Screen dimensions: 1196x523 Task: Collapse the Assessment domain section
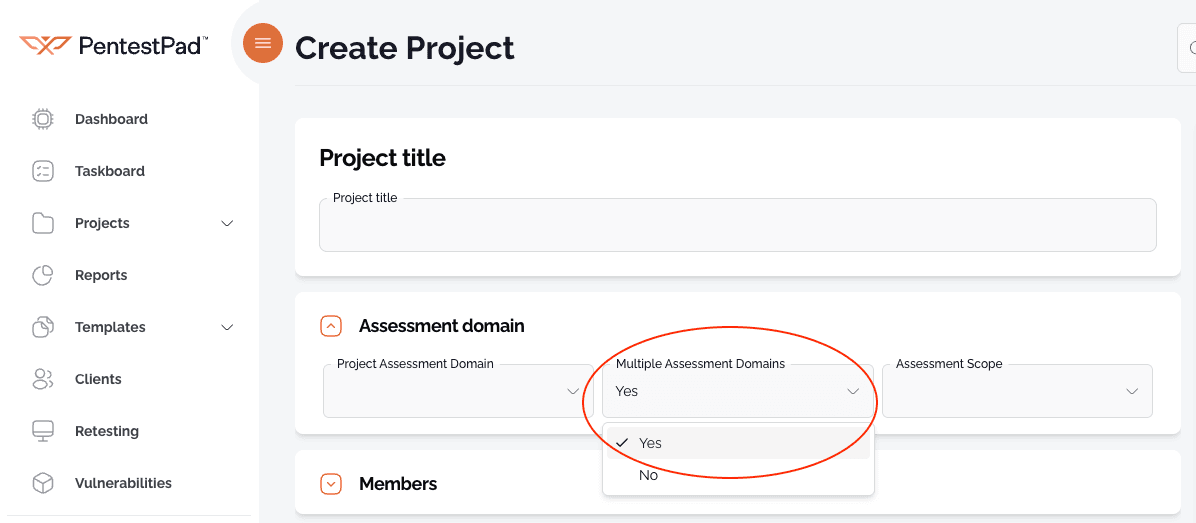pyautogui.click(x=330, y=326)
